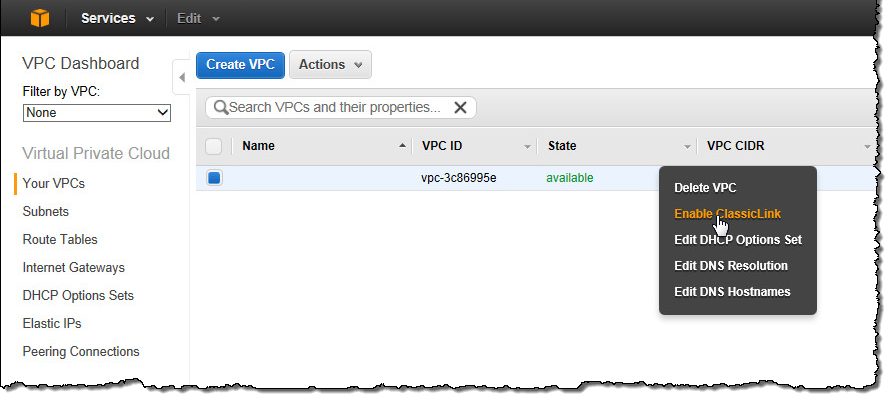The image size is (891, 399).
Task: Open Internet Gateways from the sidebar
Action: (73, 267)
